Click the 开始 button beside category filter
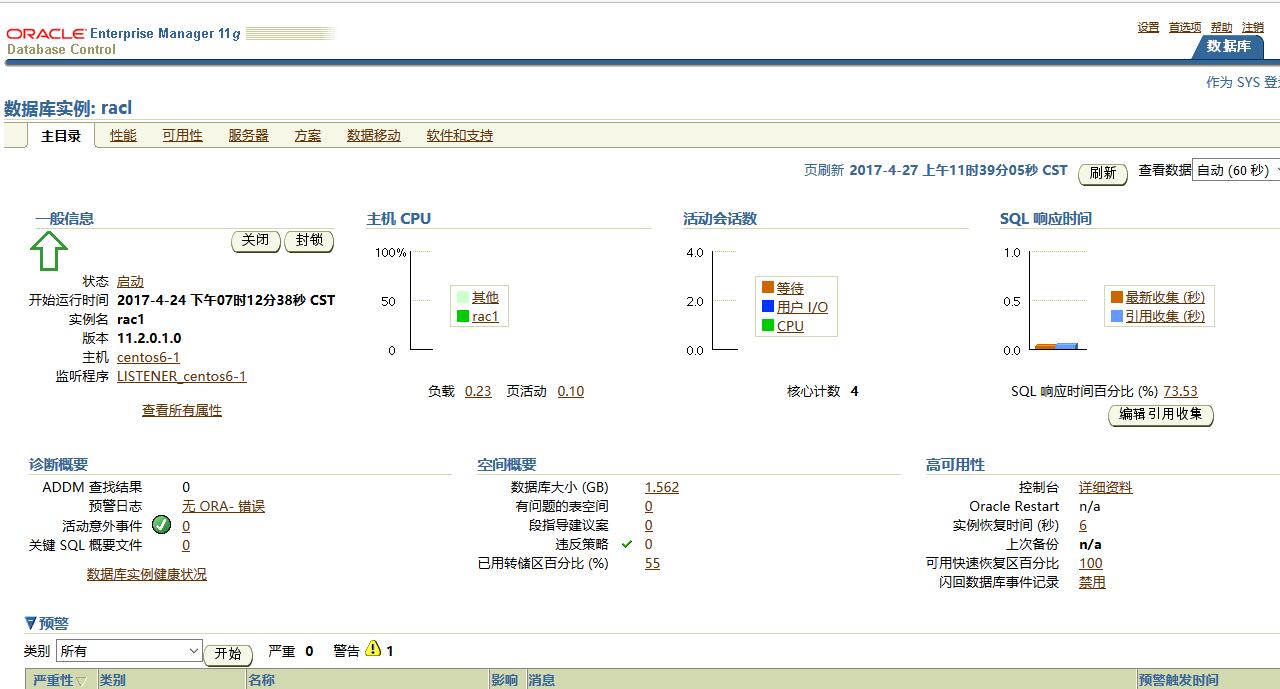Image resolution: width=1280 pixels, height=689 pixels. point(228,654)
